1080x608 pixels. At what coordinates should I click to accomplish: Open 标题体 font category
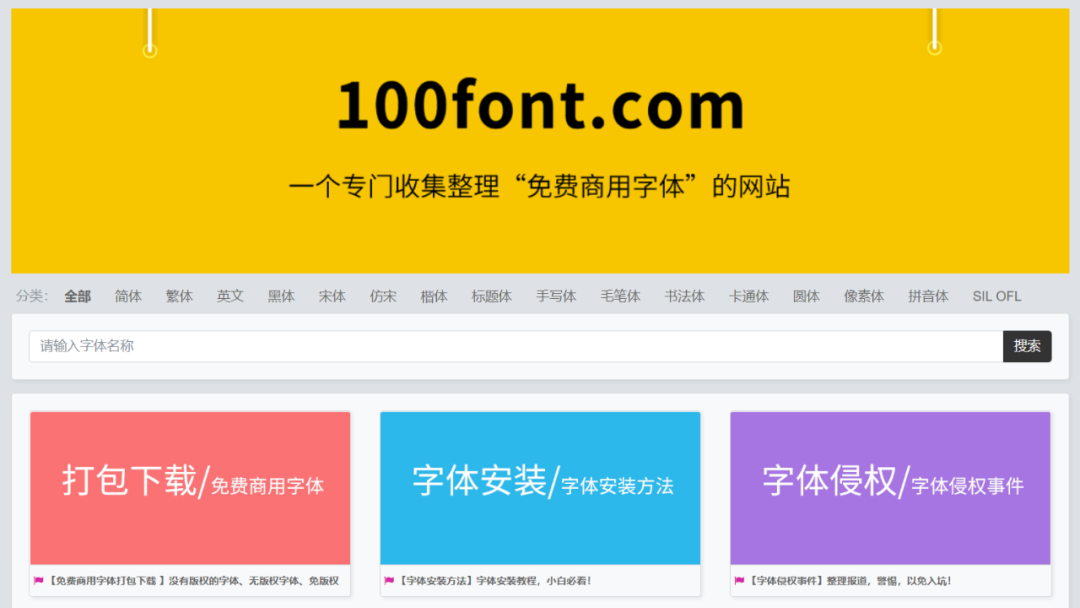click(x=492, y=296)
